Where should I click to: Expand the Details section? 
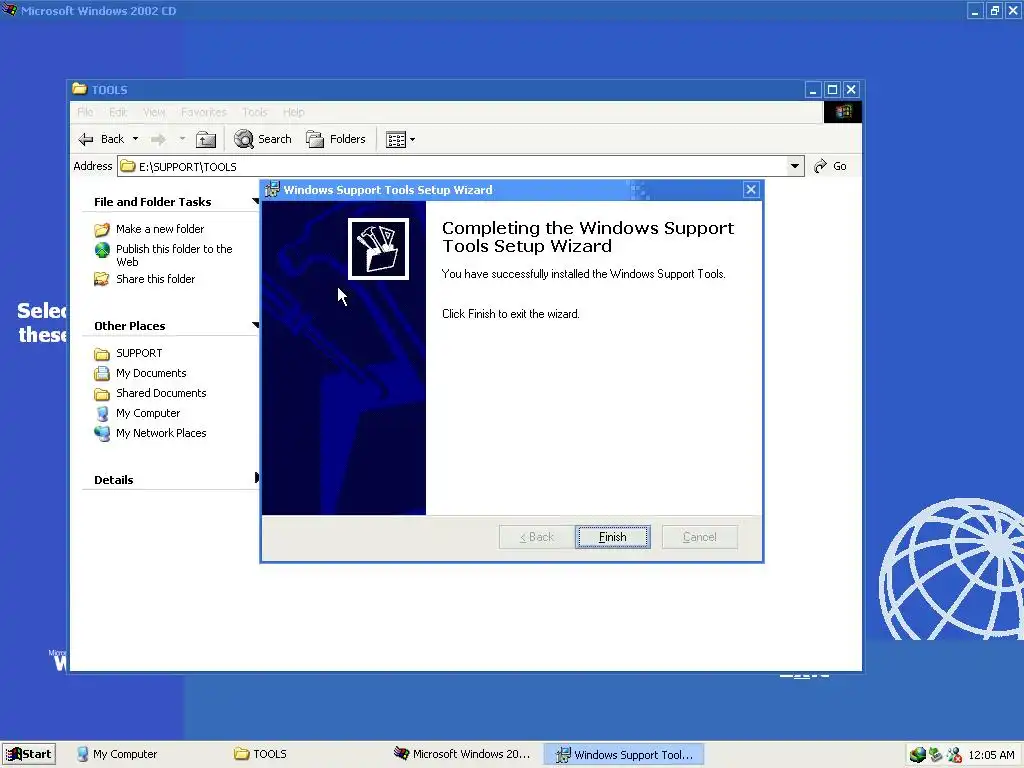pyautogui.click(x=256, y=478)
